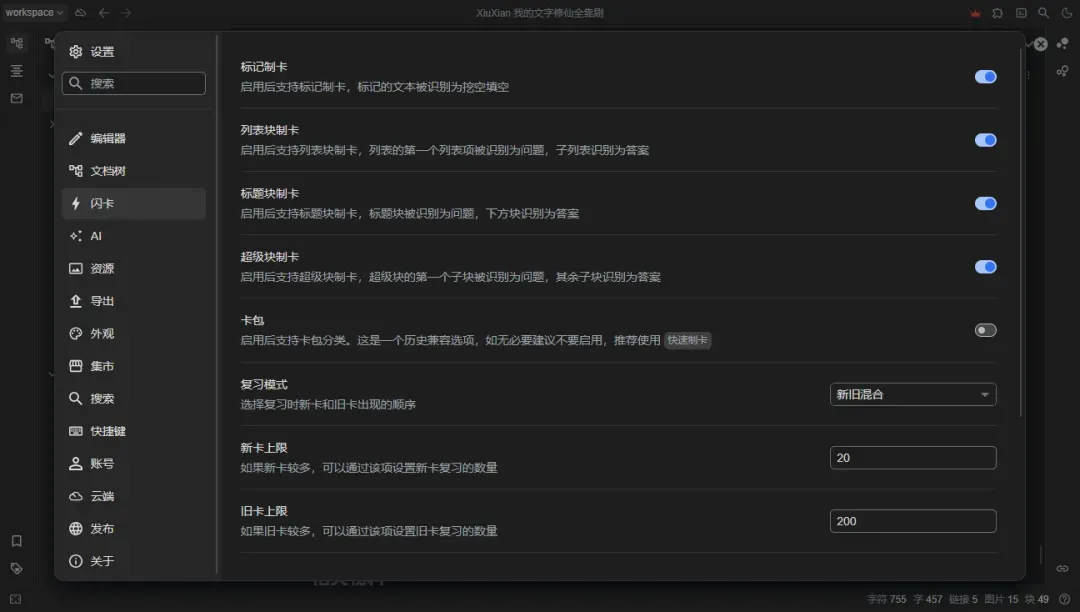Click the 旧卡上限 input field
This screenshot has height=612, width=1080.
point(913,521)
